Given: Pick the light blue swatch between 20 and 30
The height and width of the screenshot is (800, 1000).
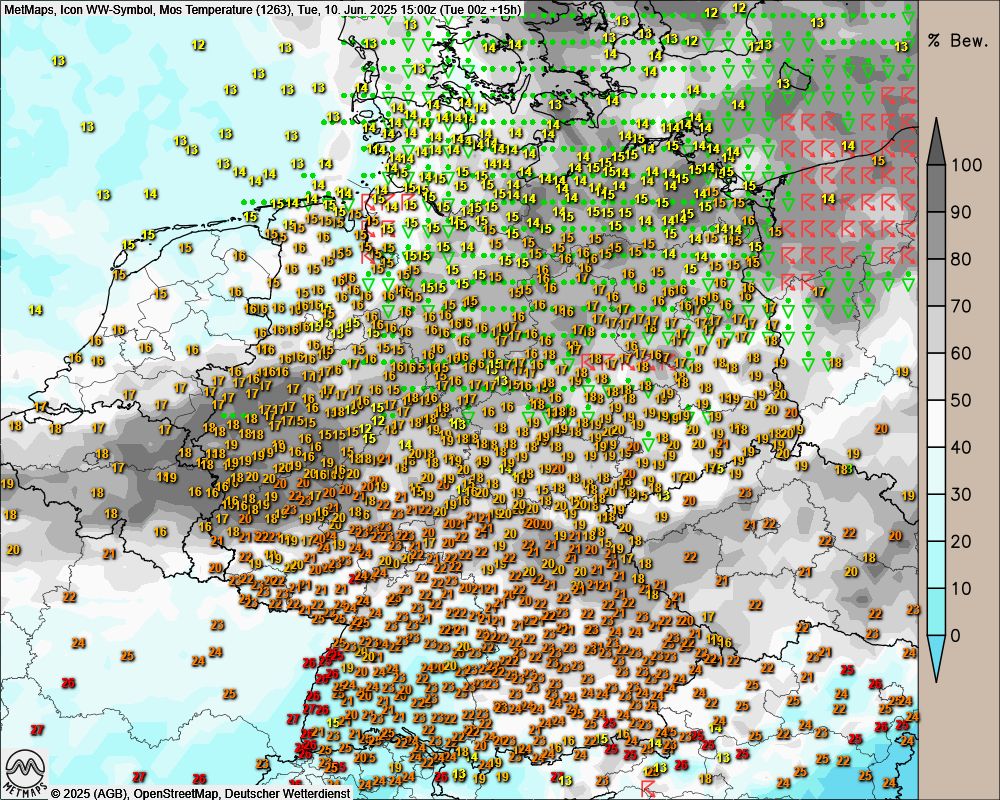Looking at the screenshot, I should point(936,518).
